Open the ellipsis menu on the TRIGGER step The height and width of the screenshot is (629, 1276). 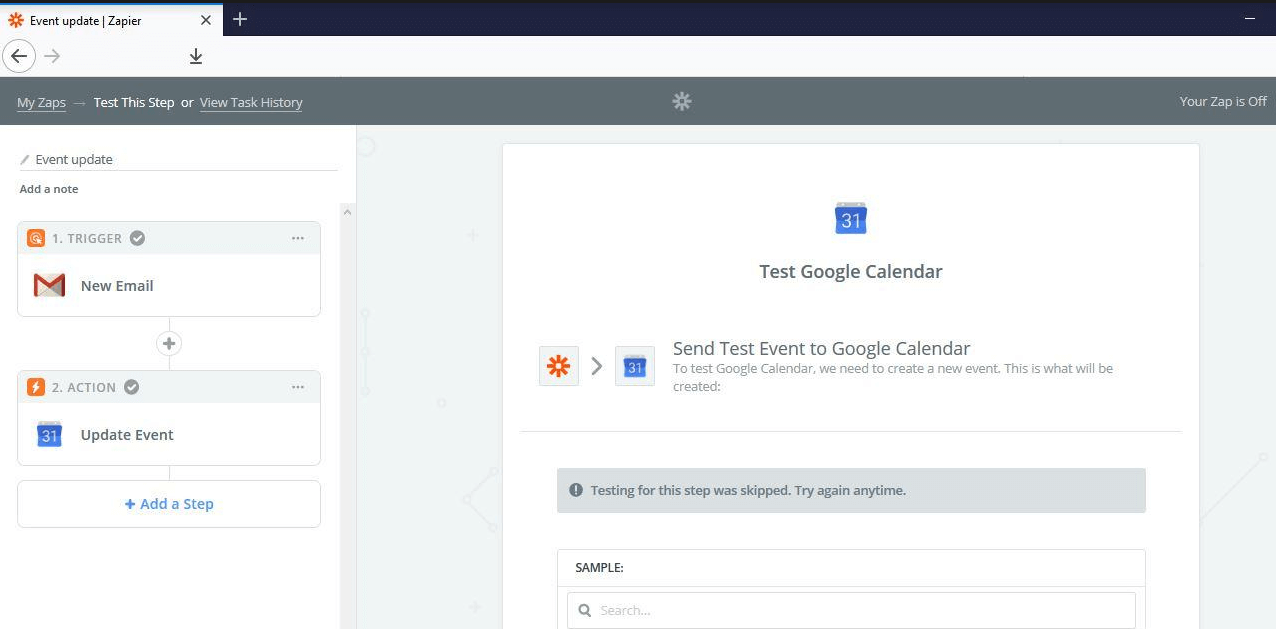pos(298,238)
